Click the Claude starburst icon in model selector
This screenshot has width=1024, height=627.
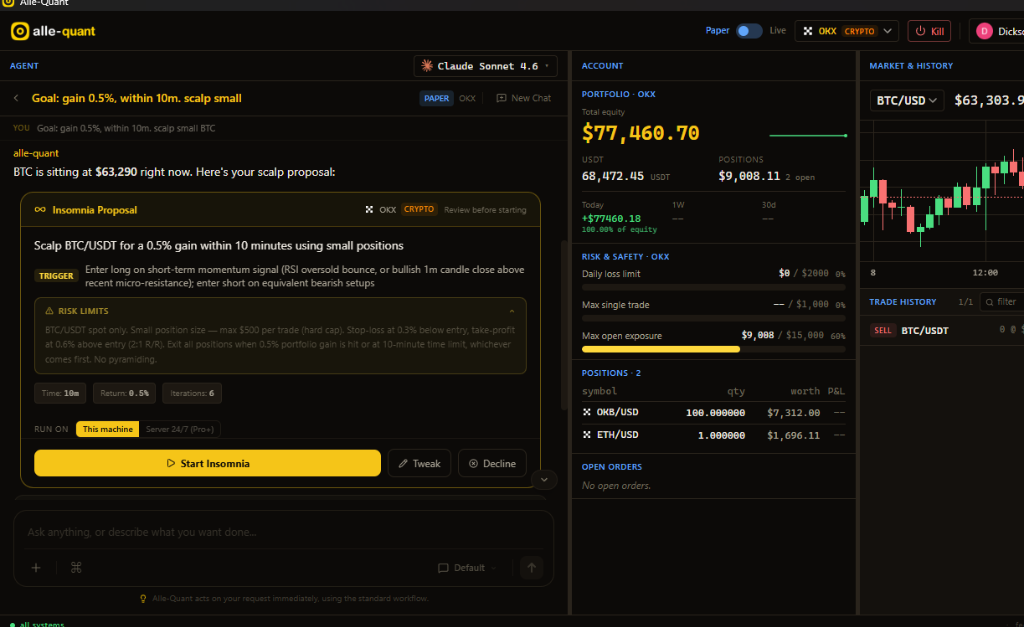click(x=427, y=65)
